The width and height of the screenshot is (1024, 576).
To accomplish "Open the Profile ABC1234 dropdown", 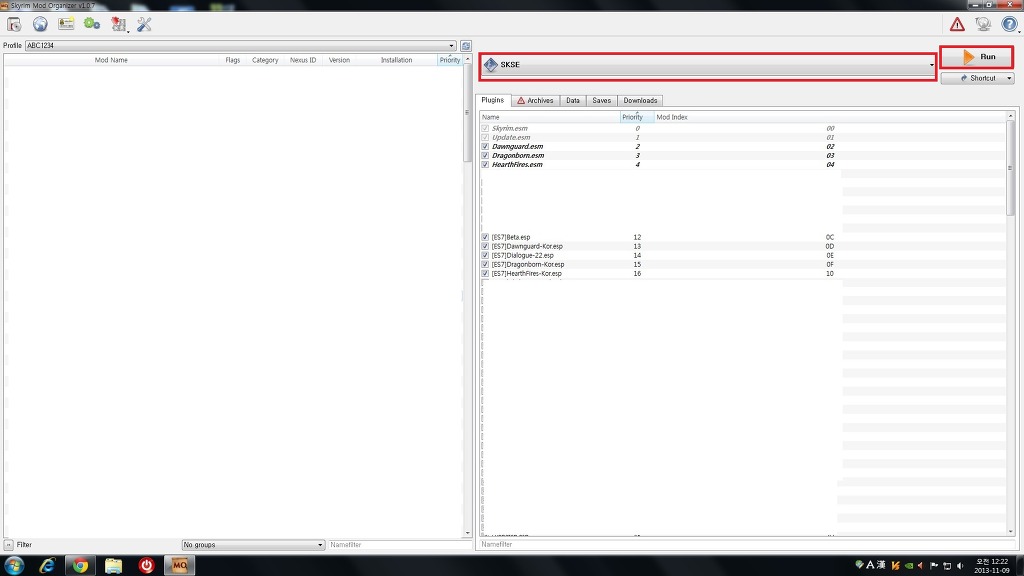I will [240, 46].
